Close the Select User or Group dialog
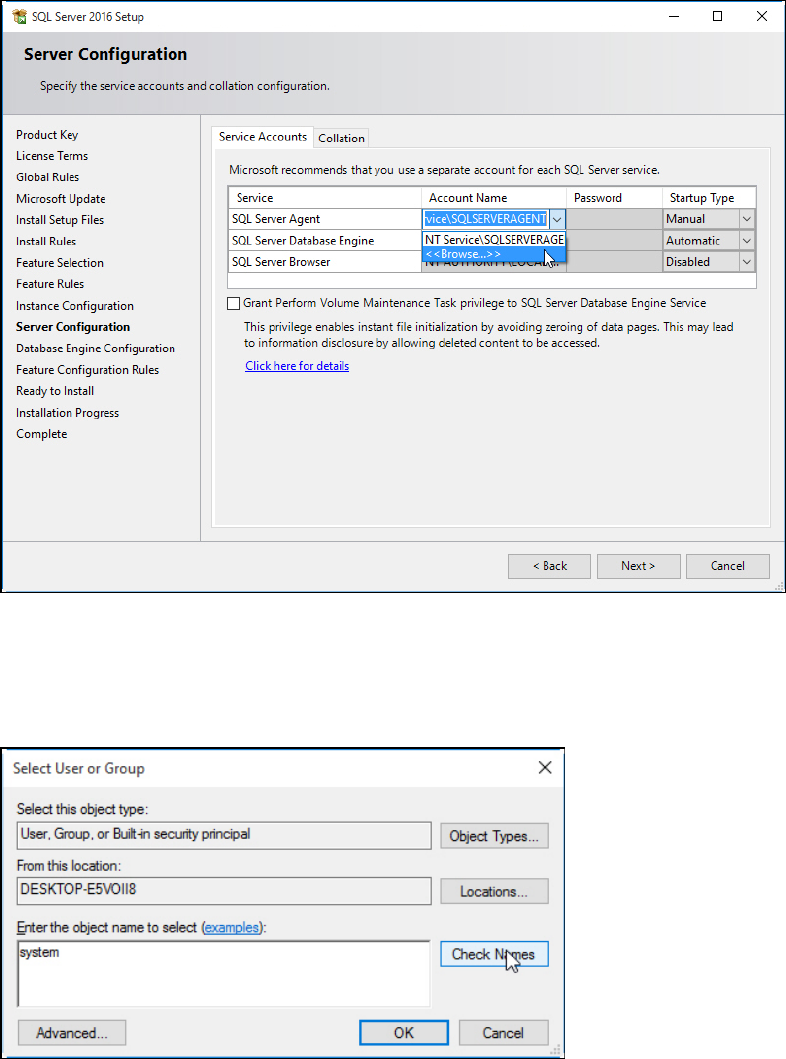786x1059 pixels. tap(545, 767)
